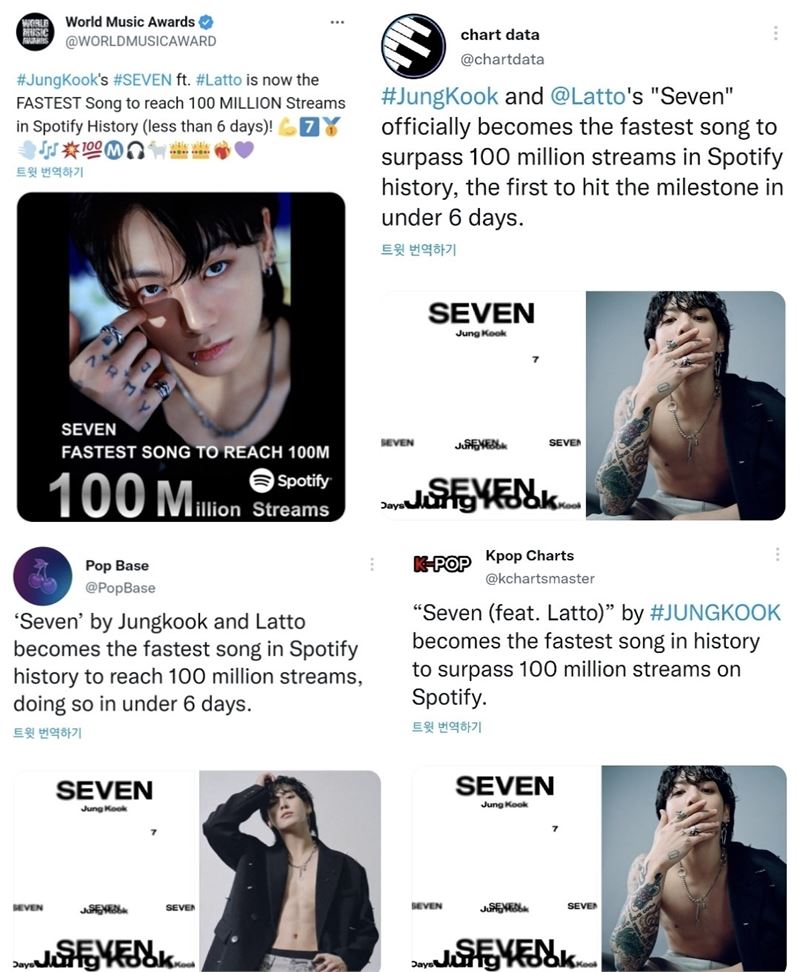Viewport: 800px width, 972px height.
Task: Open the @Latto mention link
Action: pos(587,96)
